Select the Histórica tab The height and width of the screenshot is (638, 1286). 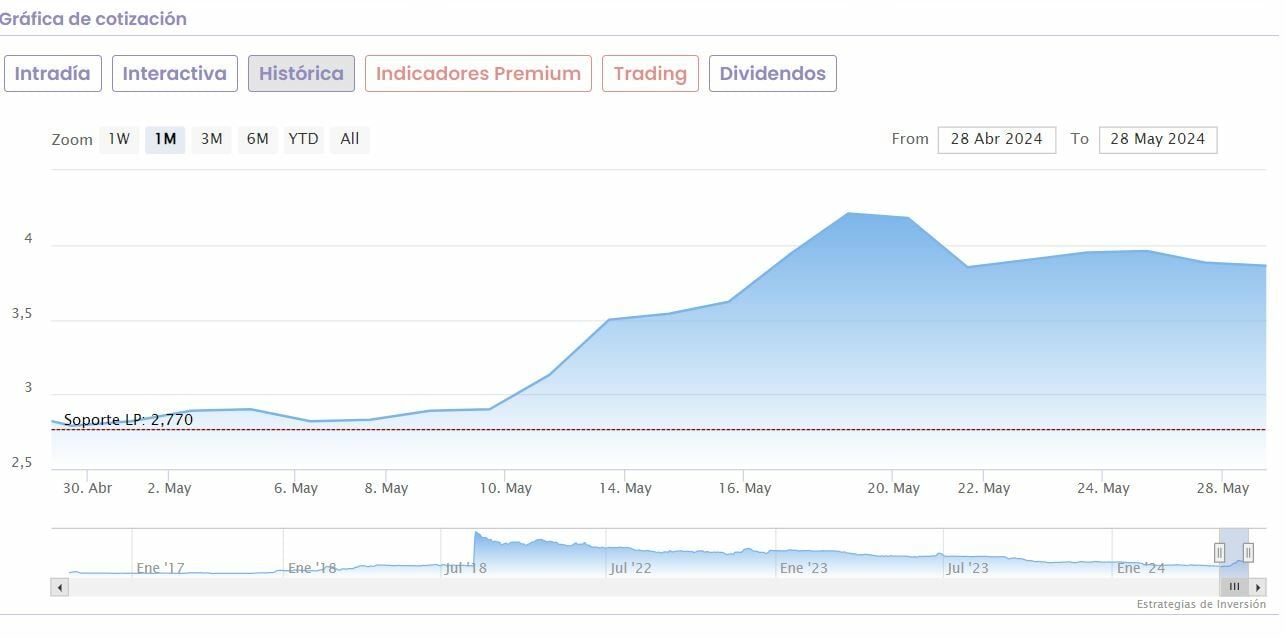pyautogui.click(x=301, y=73)
